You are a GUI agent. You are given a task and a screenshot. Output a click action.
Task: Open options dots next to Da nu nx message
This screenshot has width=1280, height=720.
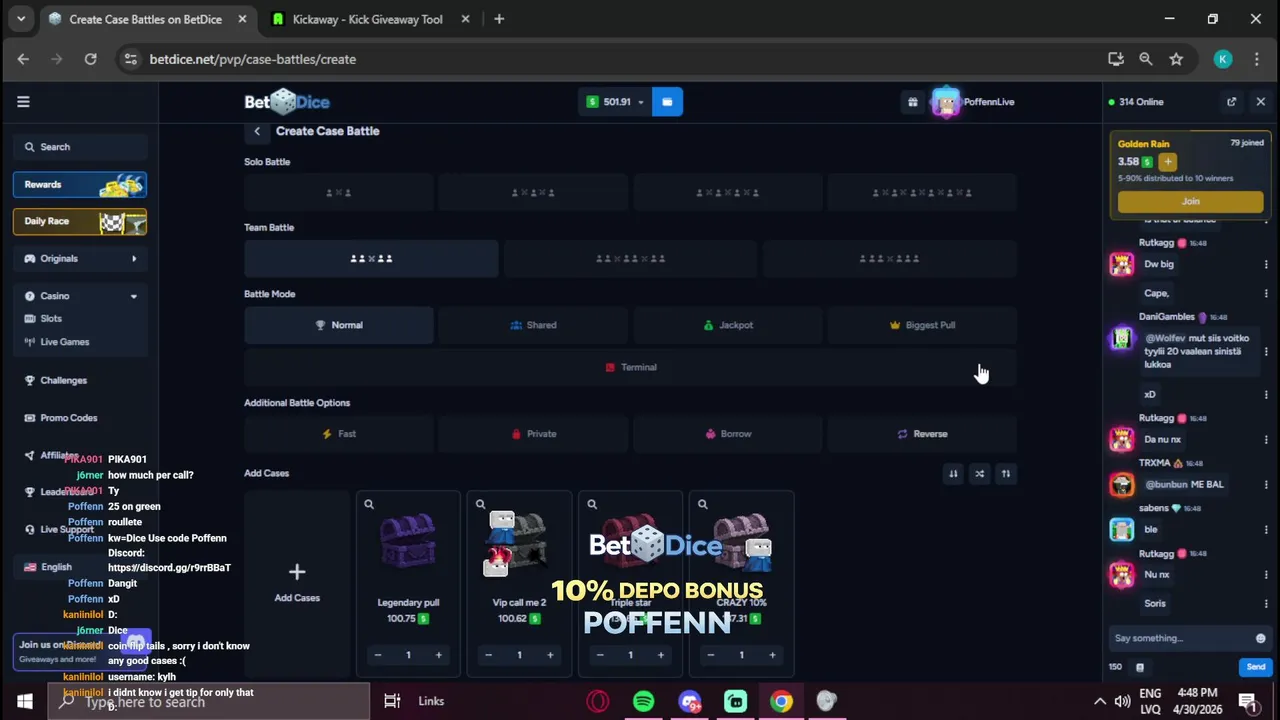point(1266,439)
